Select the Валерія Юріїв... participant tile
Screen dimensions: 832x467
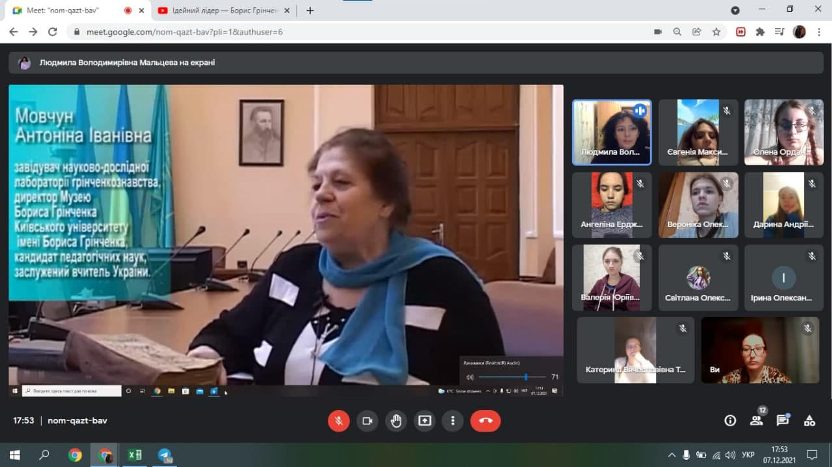pyautogui.click(x=612, y=278)
